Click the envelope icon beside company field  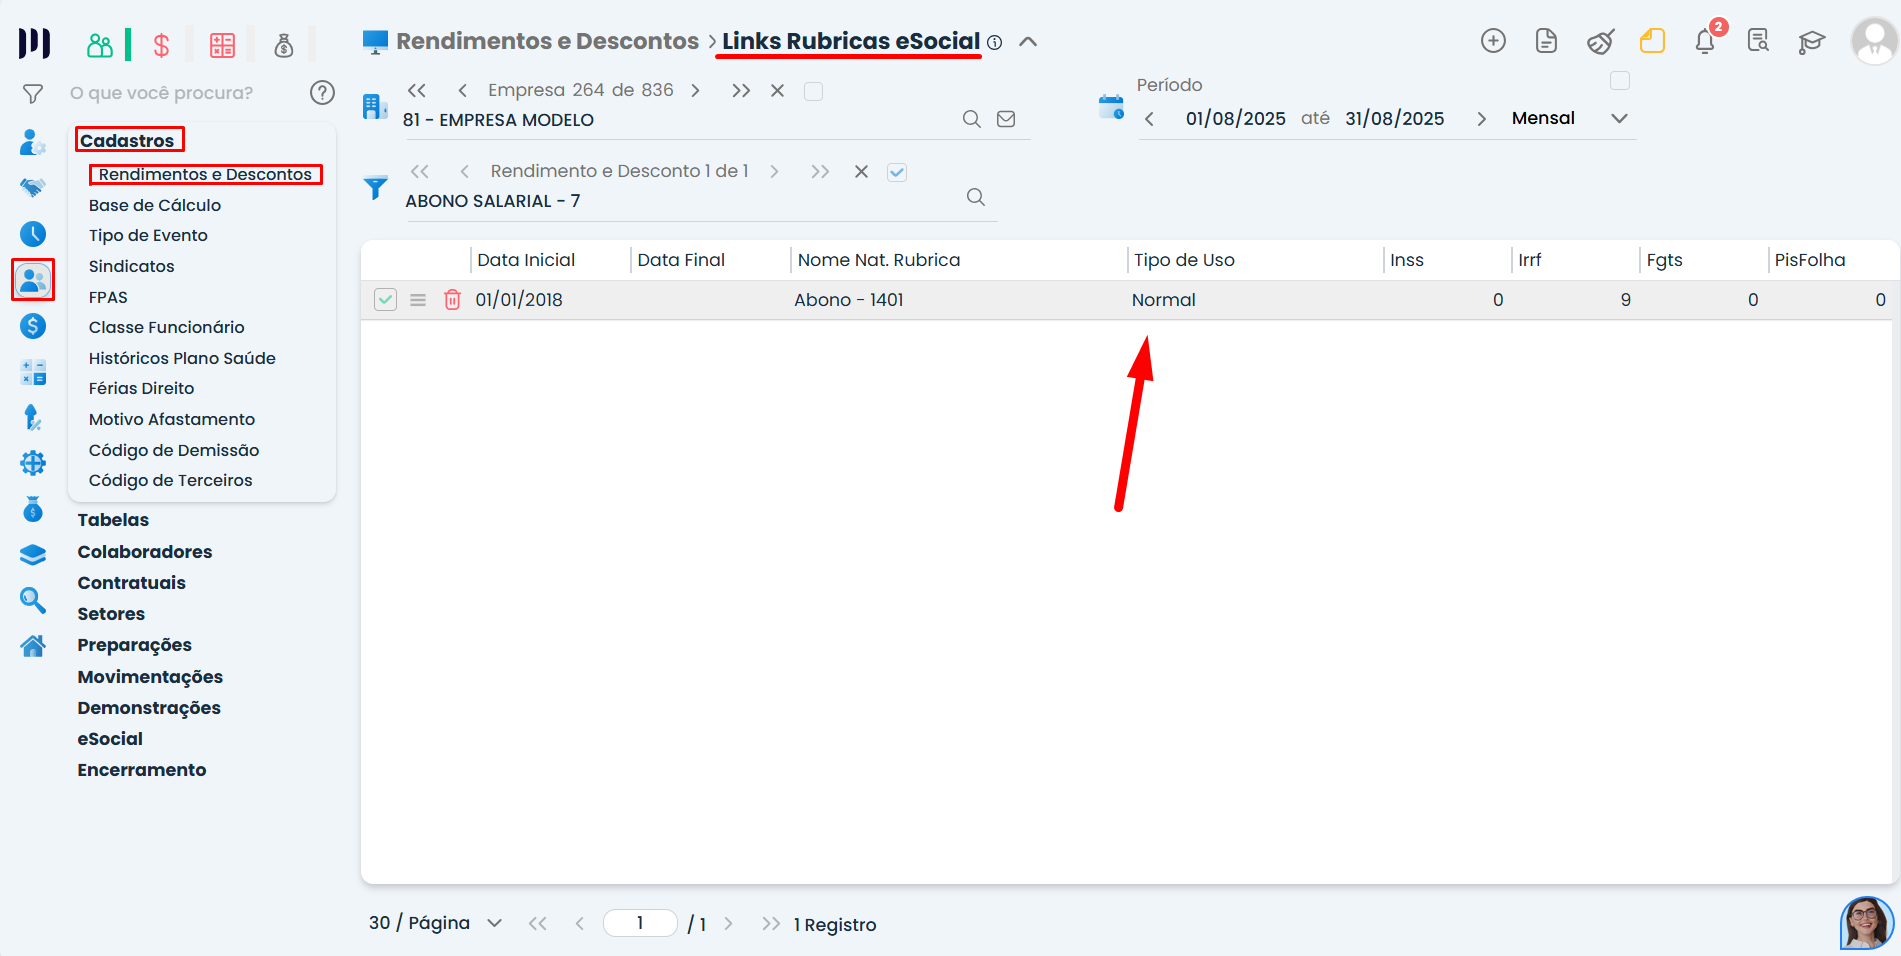point(1006,119)
